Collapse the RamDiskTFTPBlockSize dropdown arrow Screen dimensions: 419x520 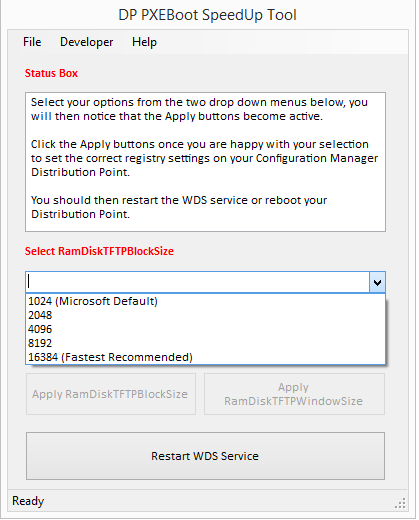pyautogui.click(x=377, y=283)
